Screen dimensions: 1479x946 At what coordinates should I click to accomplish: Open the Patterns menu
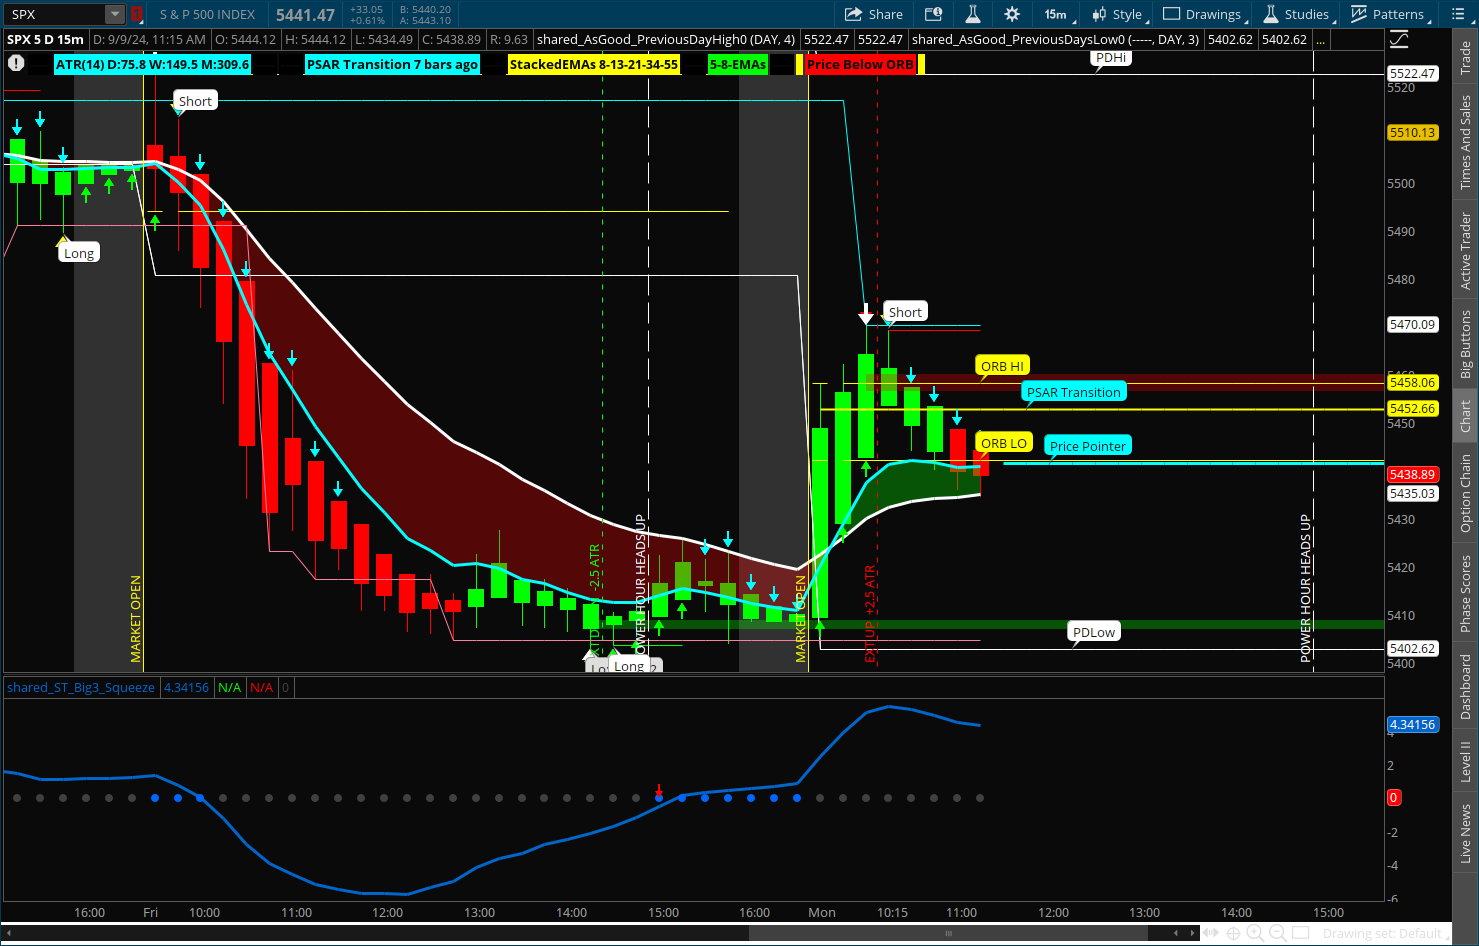pos(1390,14)
